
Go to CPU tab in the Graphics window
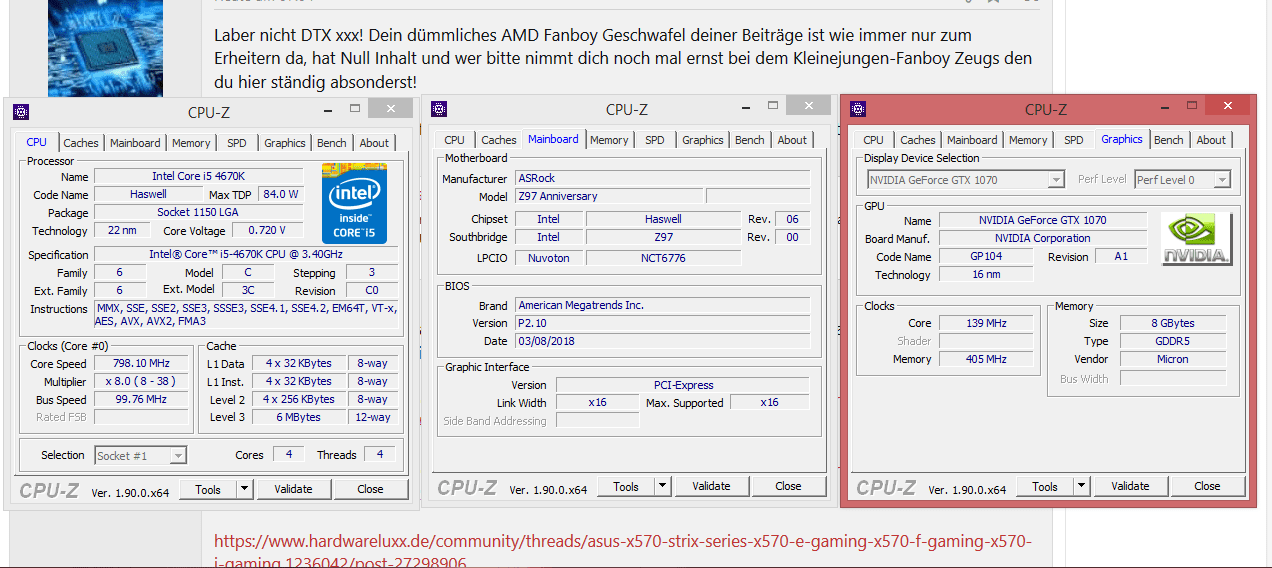[x=873, y=140]
